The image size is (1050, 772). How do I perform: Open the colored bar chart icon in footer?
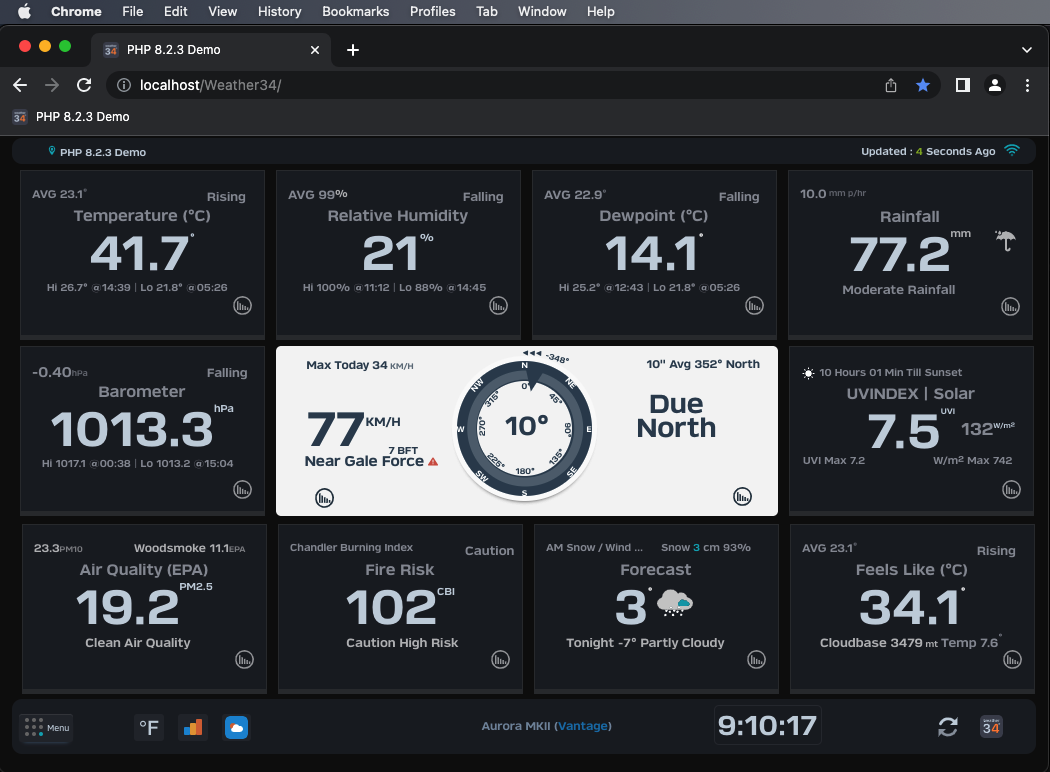[x=193, y=727]
